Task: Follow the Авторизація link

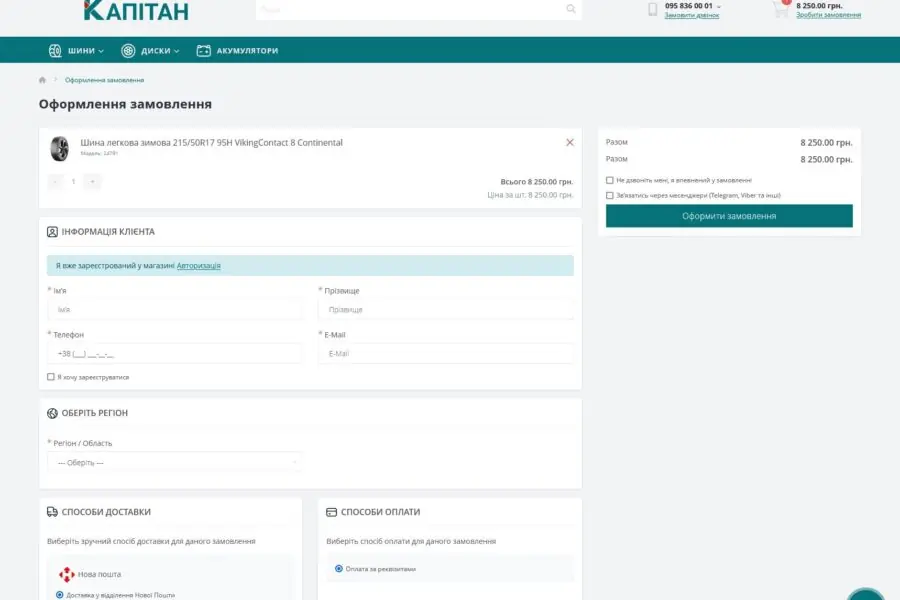Action: [x=198, y=266]
